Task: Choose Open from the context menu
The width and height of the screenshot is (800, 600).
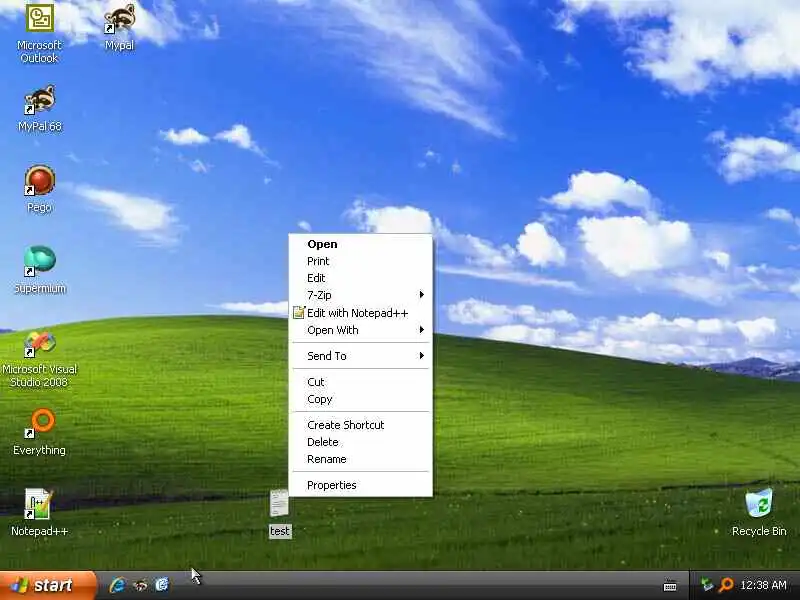Action: (x=360, y=244)
